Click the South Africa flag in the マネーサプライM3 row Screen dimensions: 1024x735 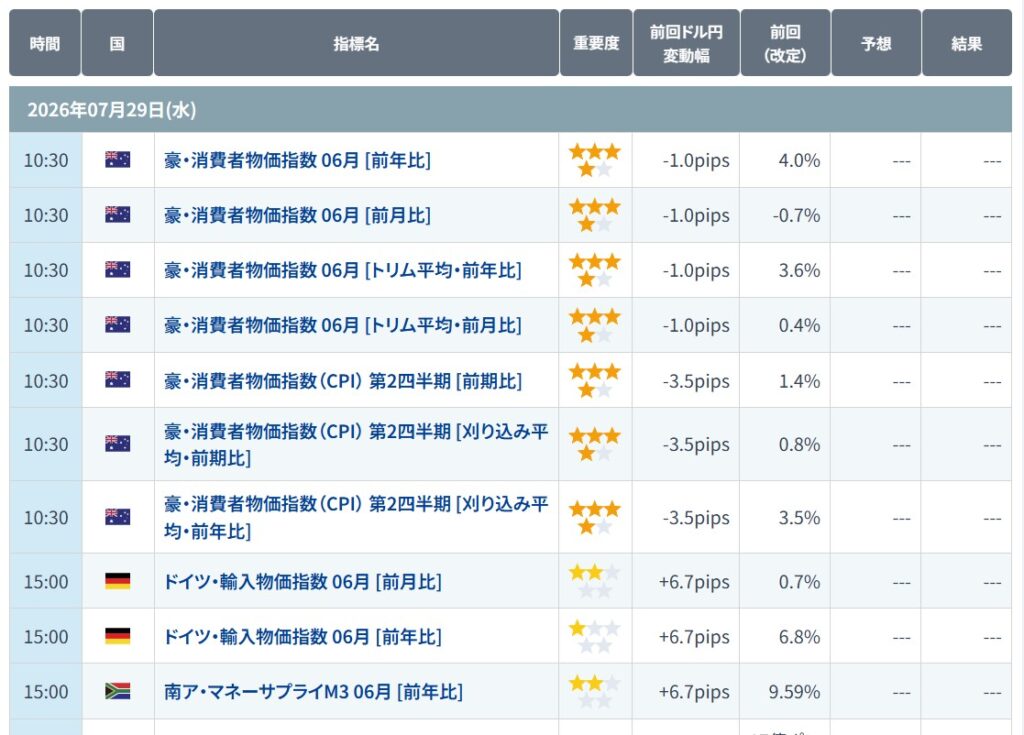[x=118, y=691]
